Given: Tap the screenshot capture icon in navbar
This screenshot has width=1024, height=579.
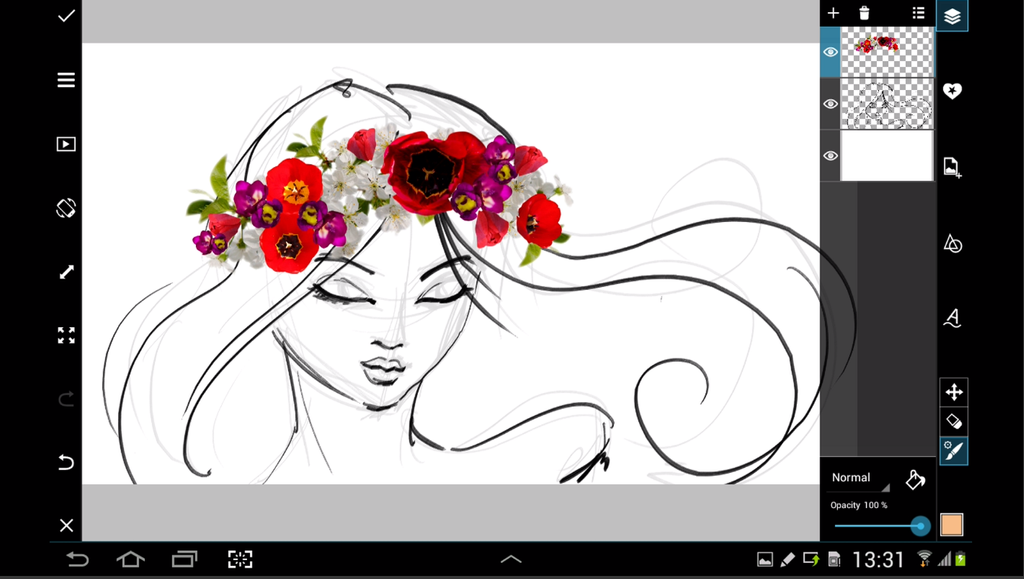Looking at the screenshot, I should [240, 559].
